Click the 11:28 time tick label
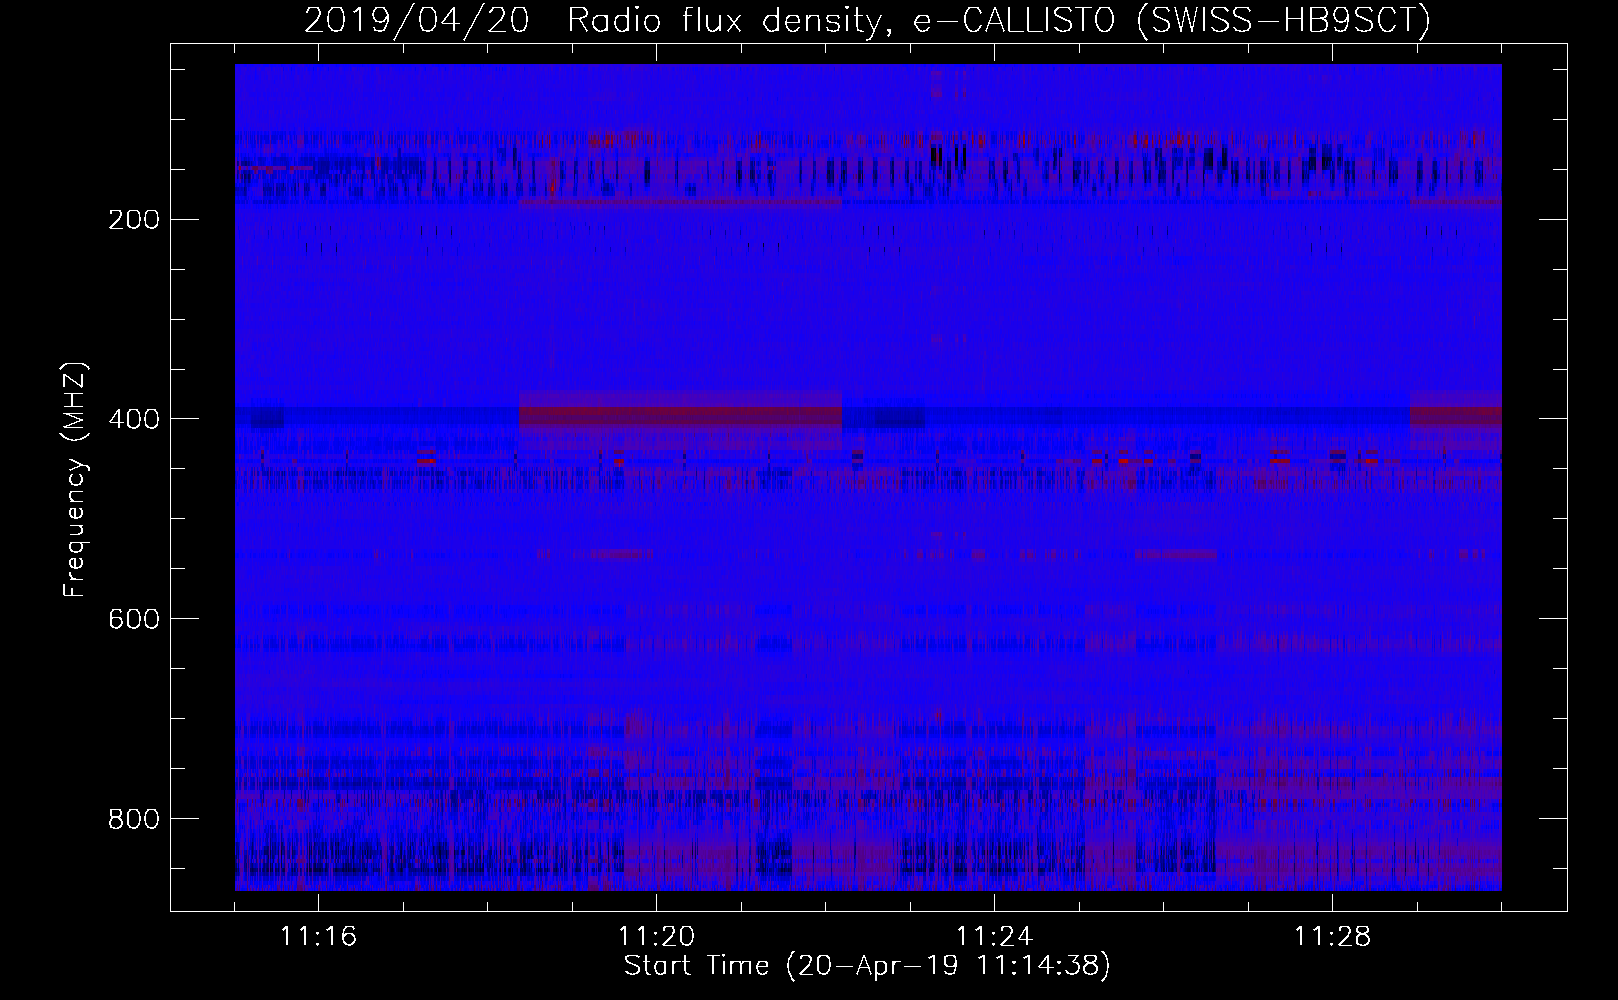 (x=1333, y=937)
